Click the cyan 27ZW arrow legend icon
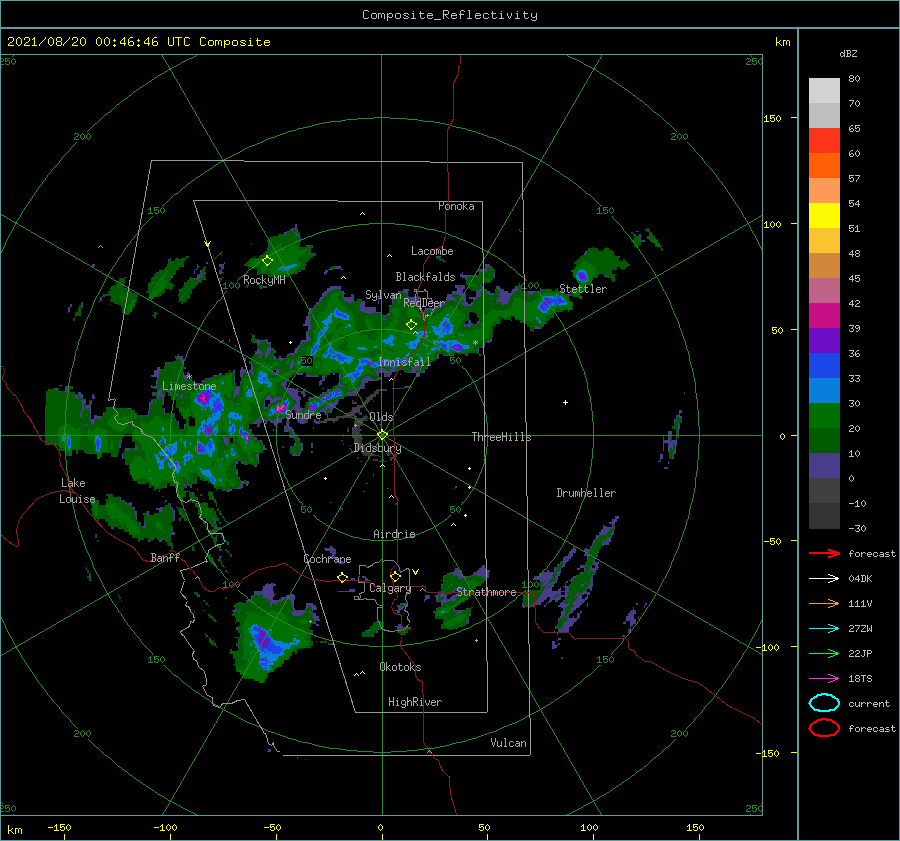The width and height of the screenshot is (900, 841). click(824, 629)
